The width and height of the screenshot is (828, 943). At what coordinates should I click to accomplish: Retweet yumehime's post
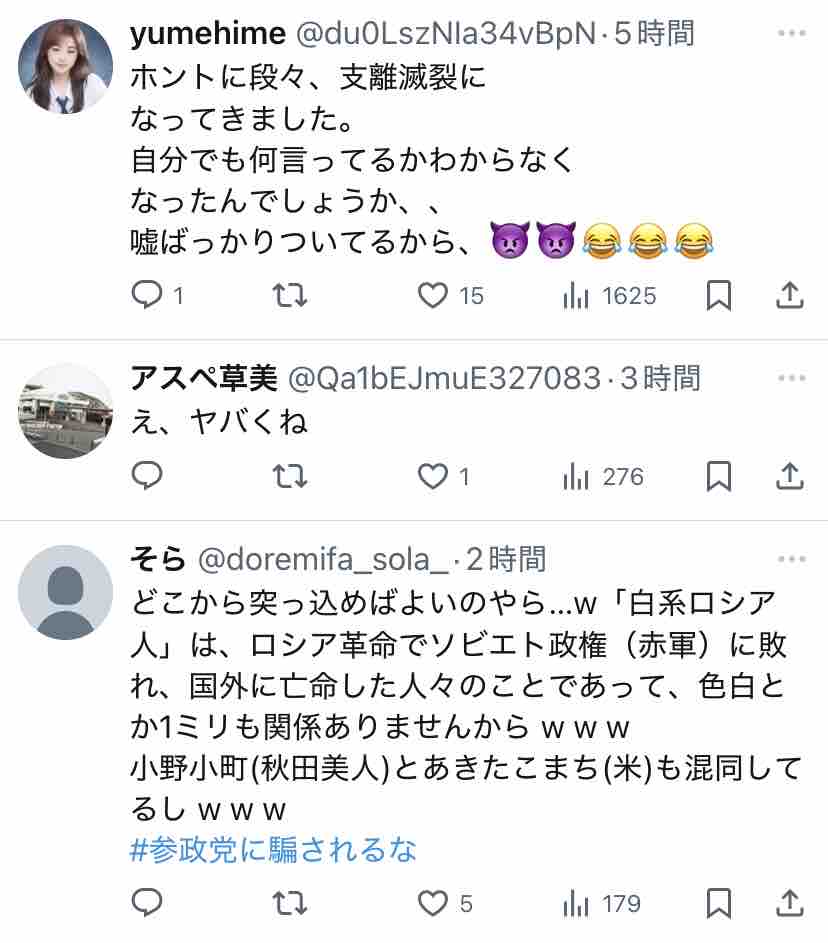[290, 295]
